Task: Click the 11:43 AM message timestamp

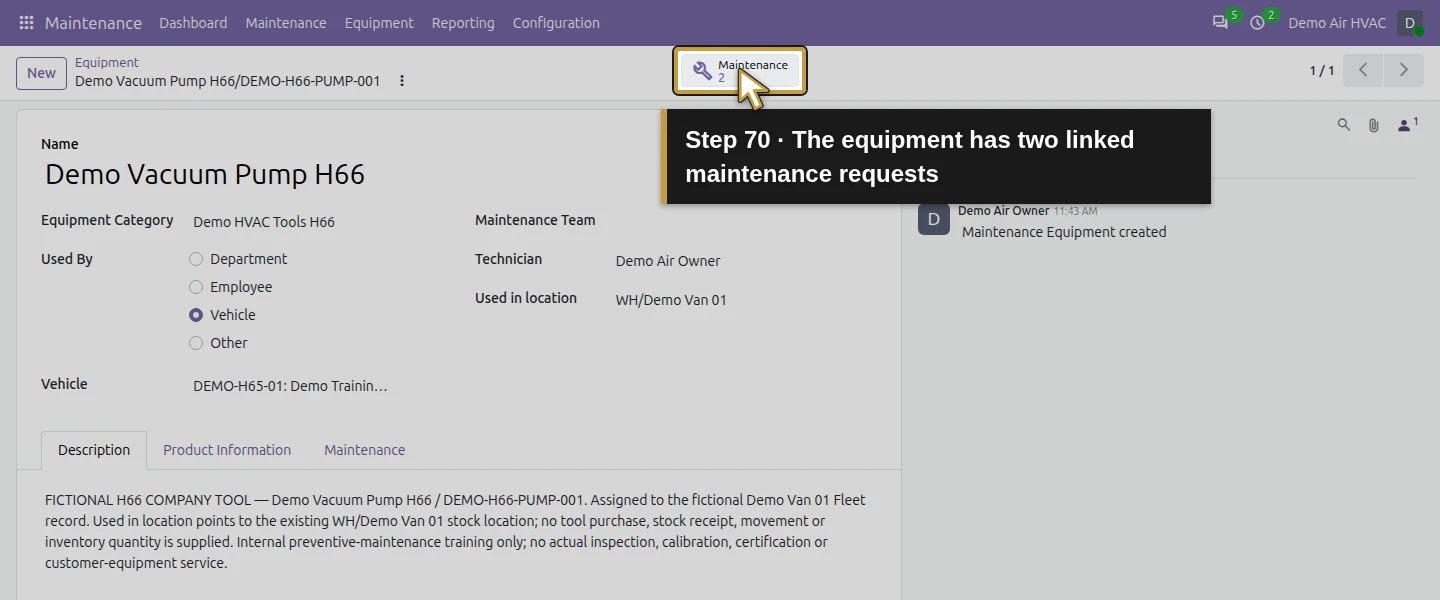Action: pyautogui.click(x=1075, y=211)
